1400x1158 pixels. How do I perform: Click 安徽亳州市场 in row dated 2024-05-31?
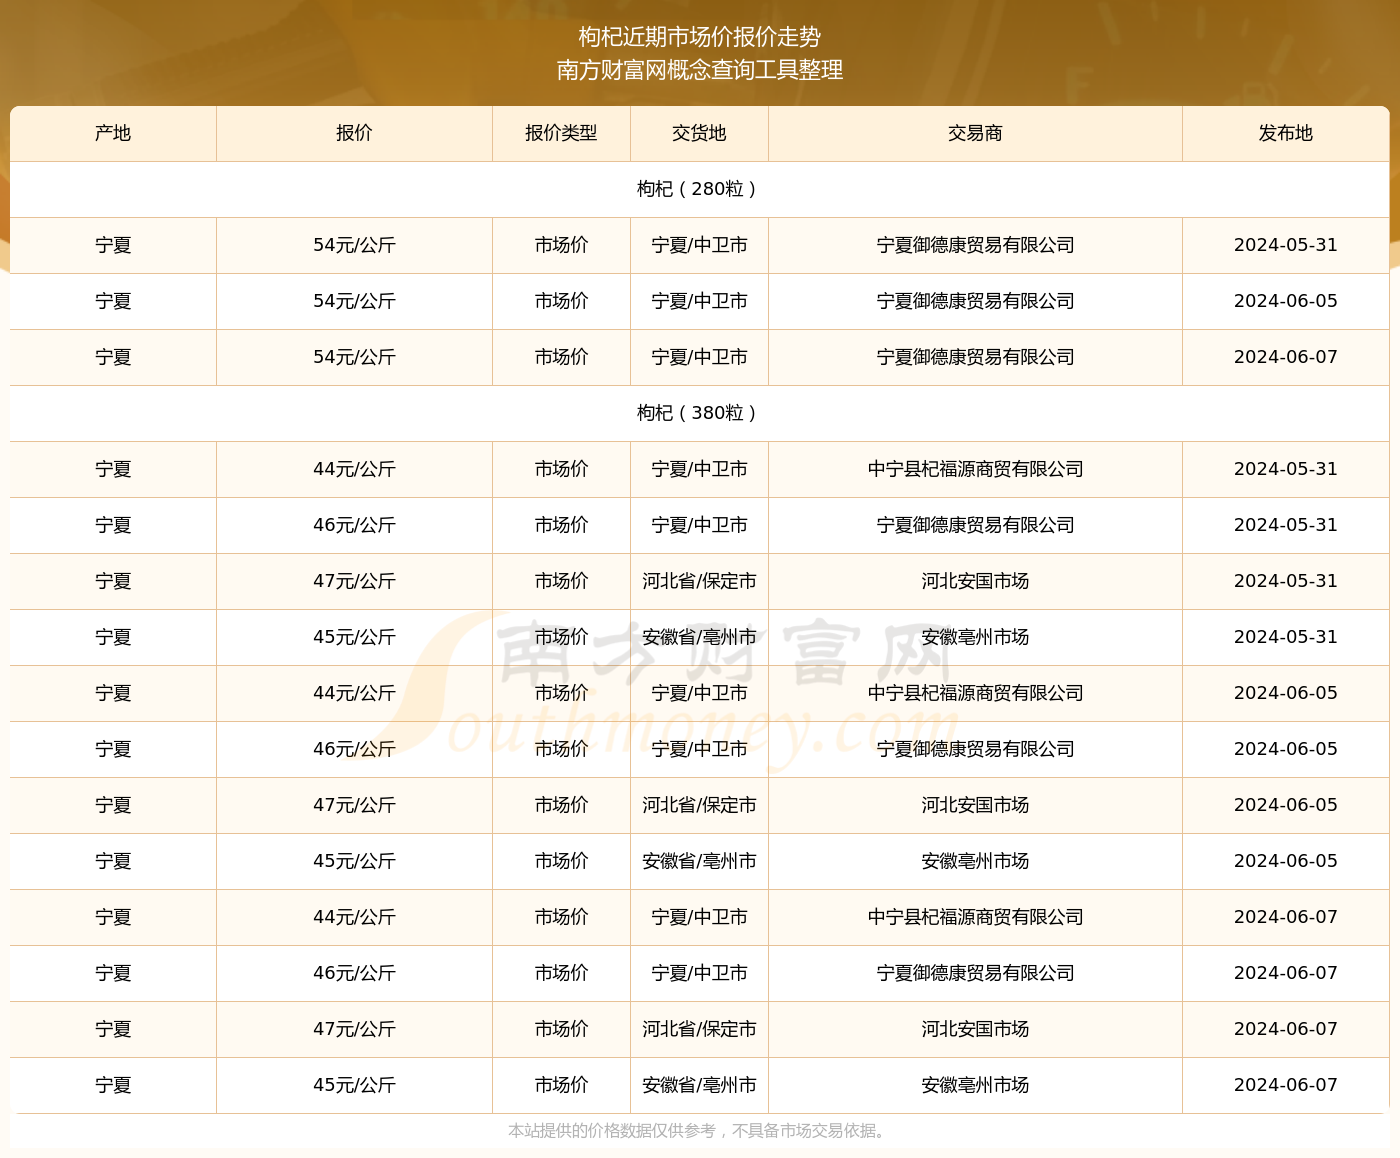click(975, 637)
